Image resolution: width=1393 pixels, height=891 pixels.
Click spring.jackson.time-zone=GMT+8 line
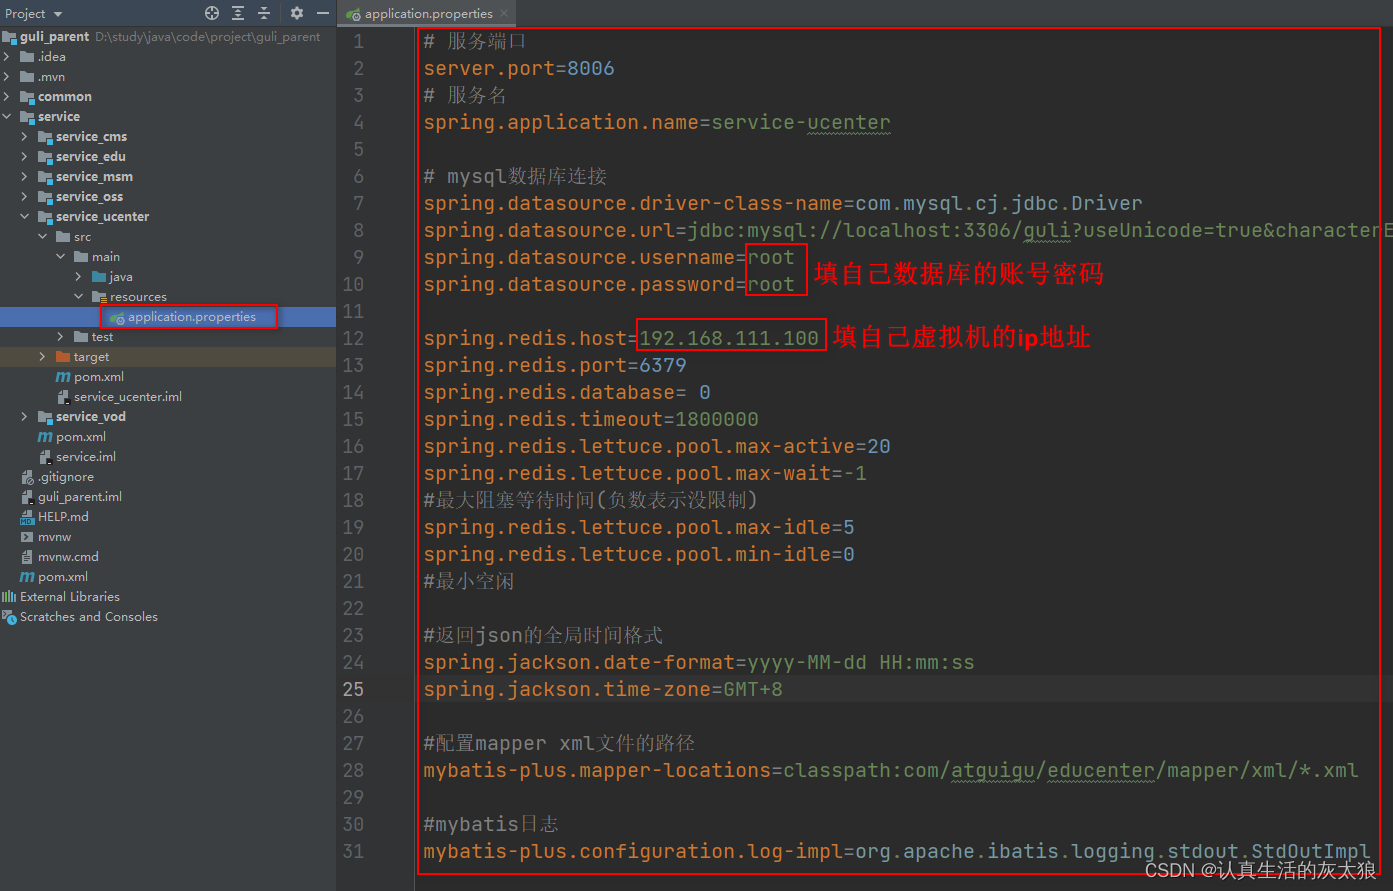[x=603, y=690]
